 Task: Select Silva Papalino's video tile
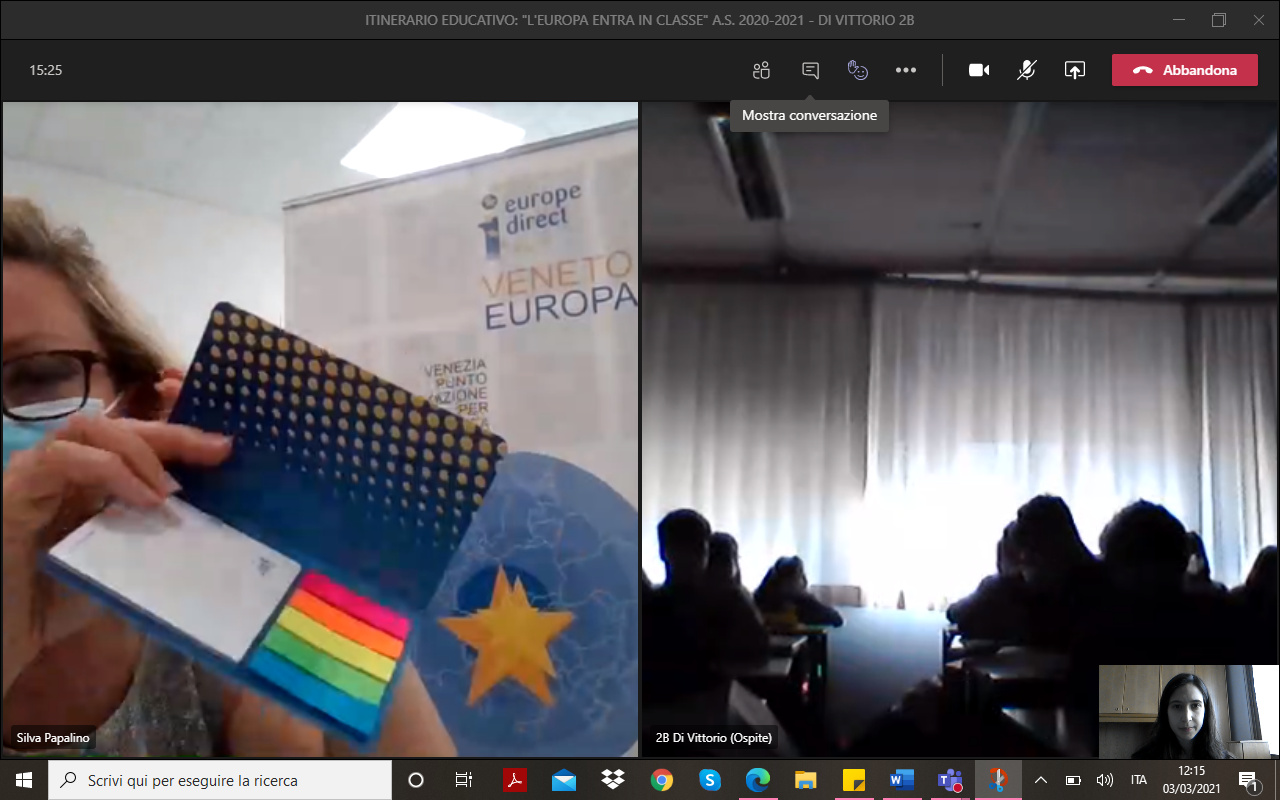point(320,429)
